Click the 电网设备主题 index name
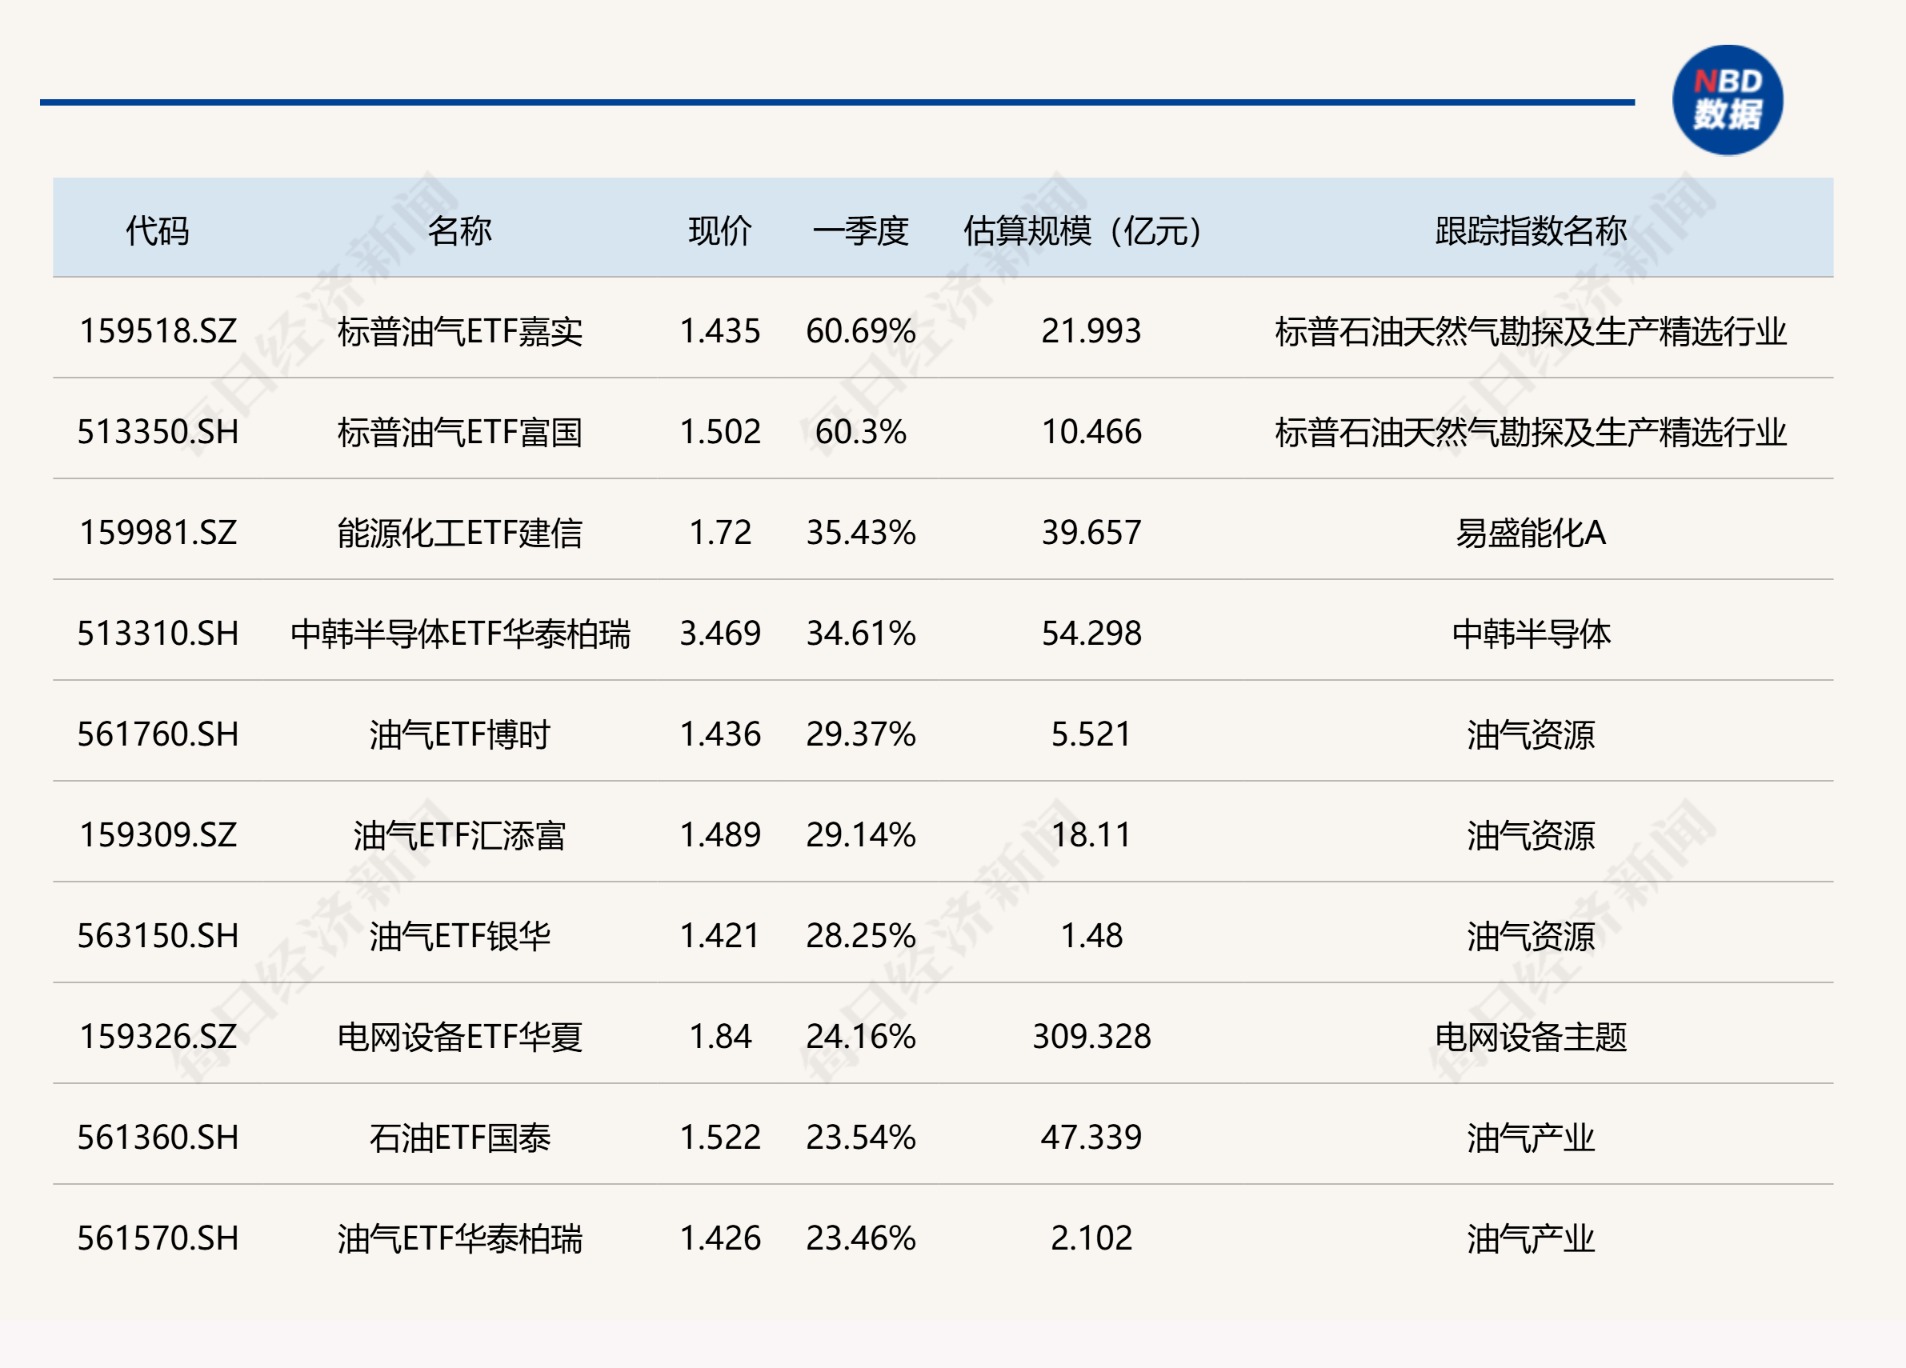Screen dimensions: 1906x1368 pyautogui.click(x=1530, y=1037)
